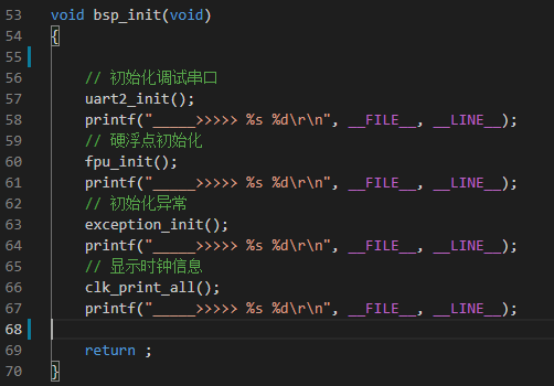The image size is (554, 386).
Task: Click the void return type on line 53
Action: [x=67, y=15]
